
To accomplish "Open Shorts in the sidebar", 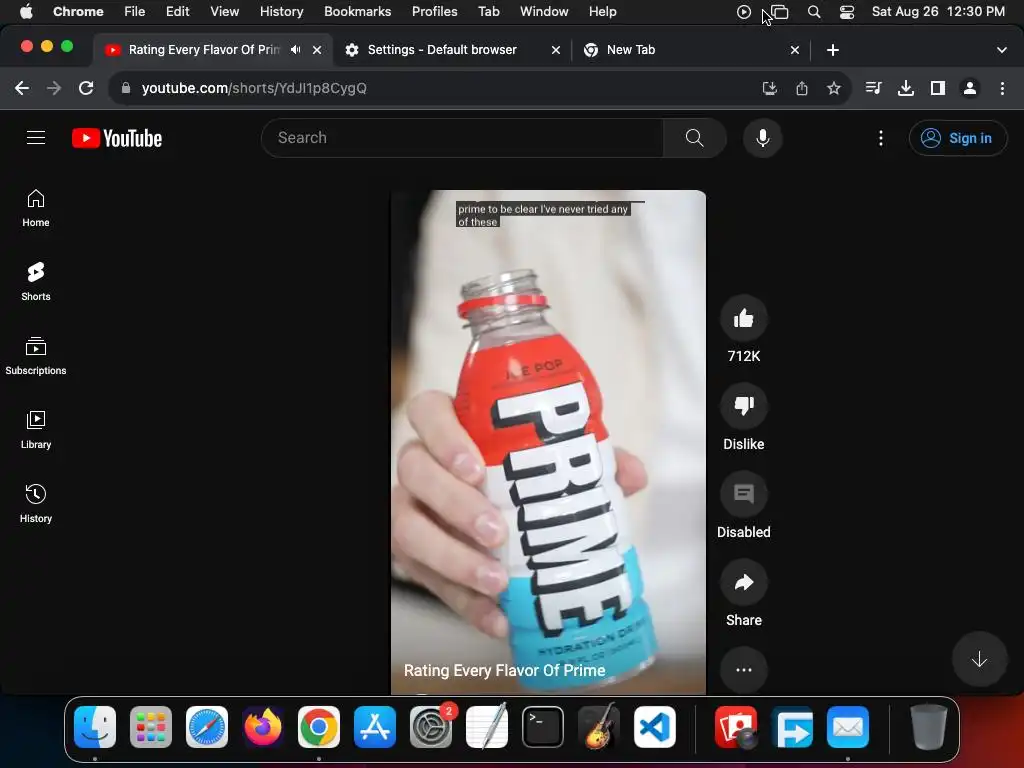I will pyautogui.click(x=36, y=282).
